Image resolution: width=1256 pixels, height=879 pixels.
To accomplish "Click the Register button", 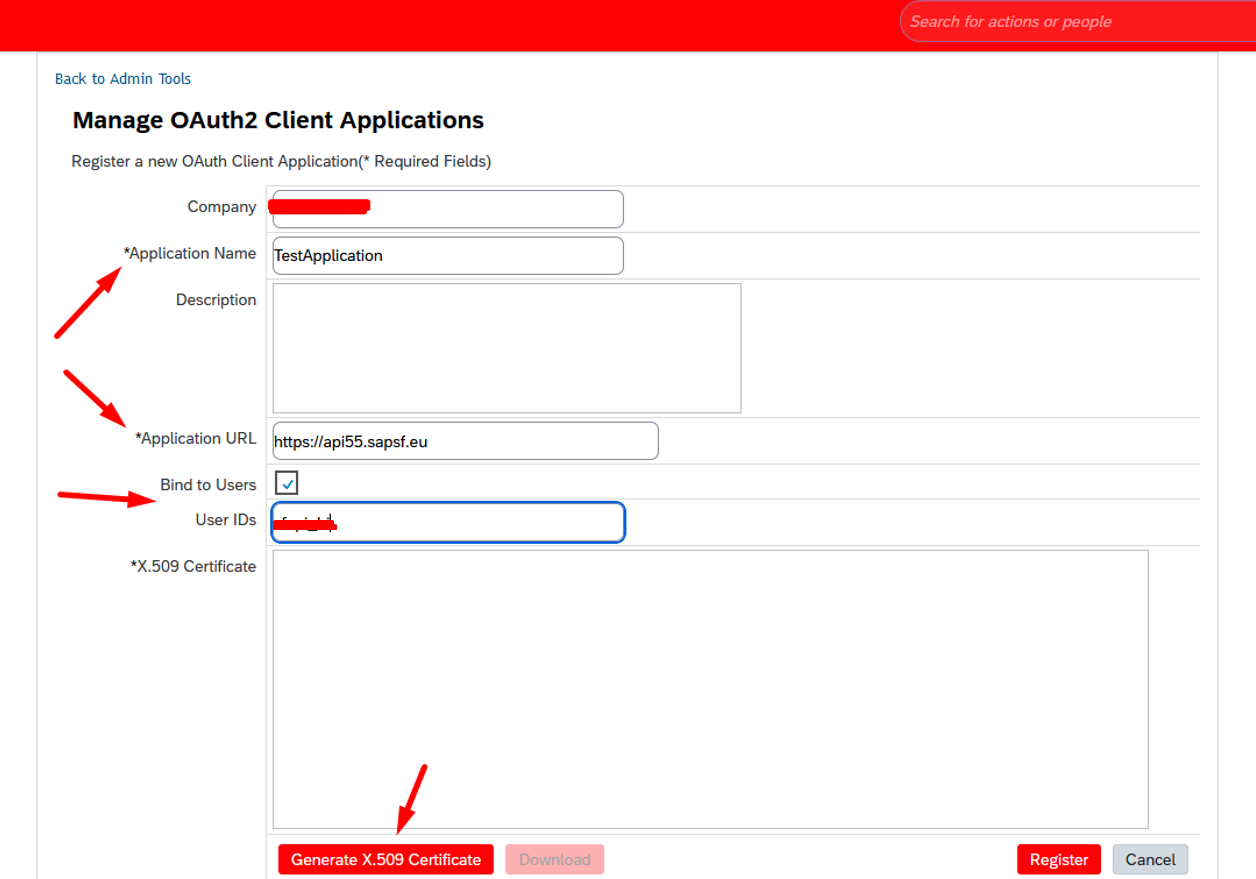I will tap(1059, 859).
